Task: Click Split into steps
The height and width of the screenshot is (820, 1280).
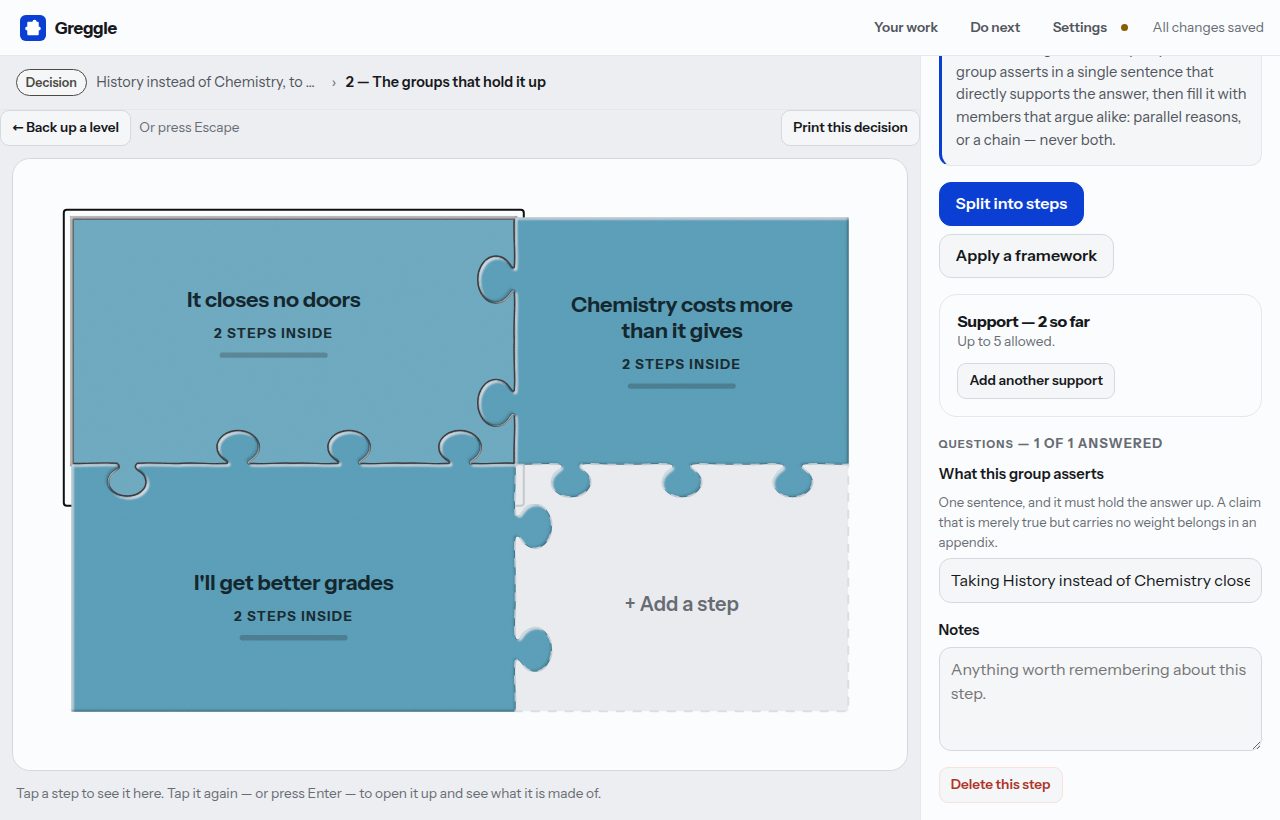Action: point(1011,204)
